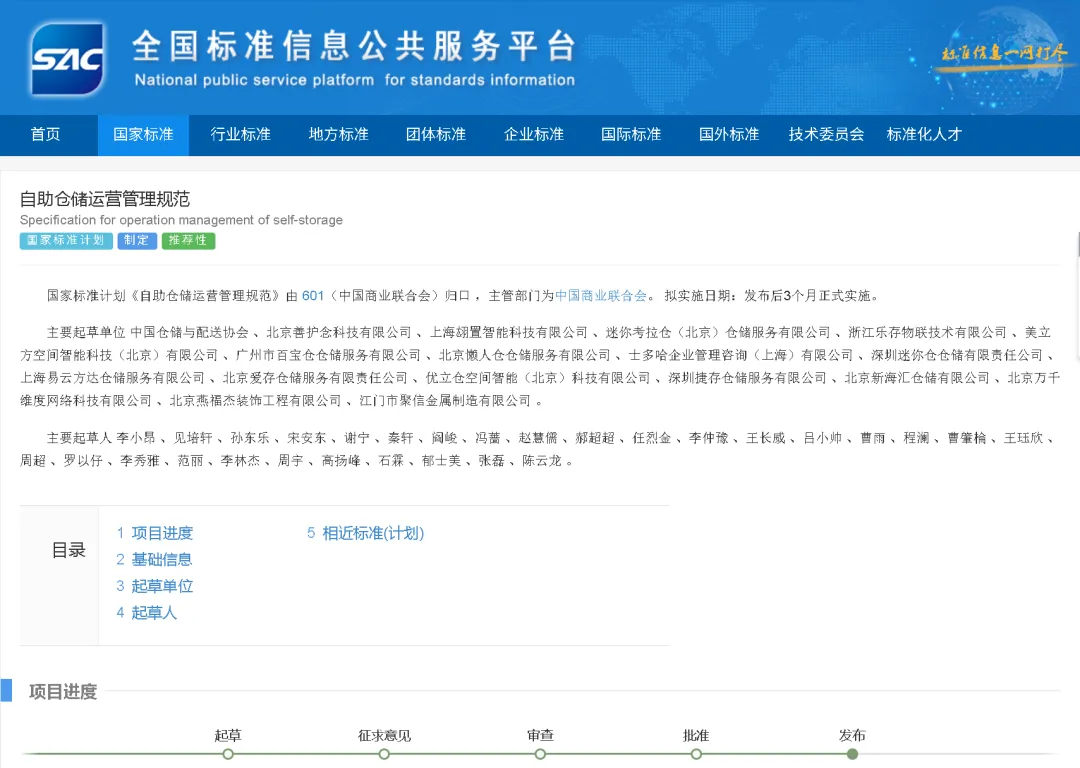Jump to 5 相近标准(计划) section

365,533
